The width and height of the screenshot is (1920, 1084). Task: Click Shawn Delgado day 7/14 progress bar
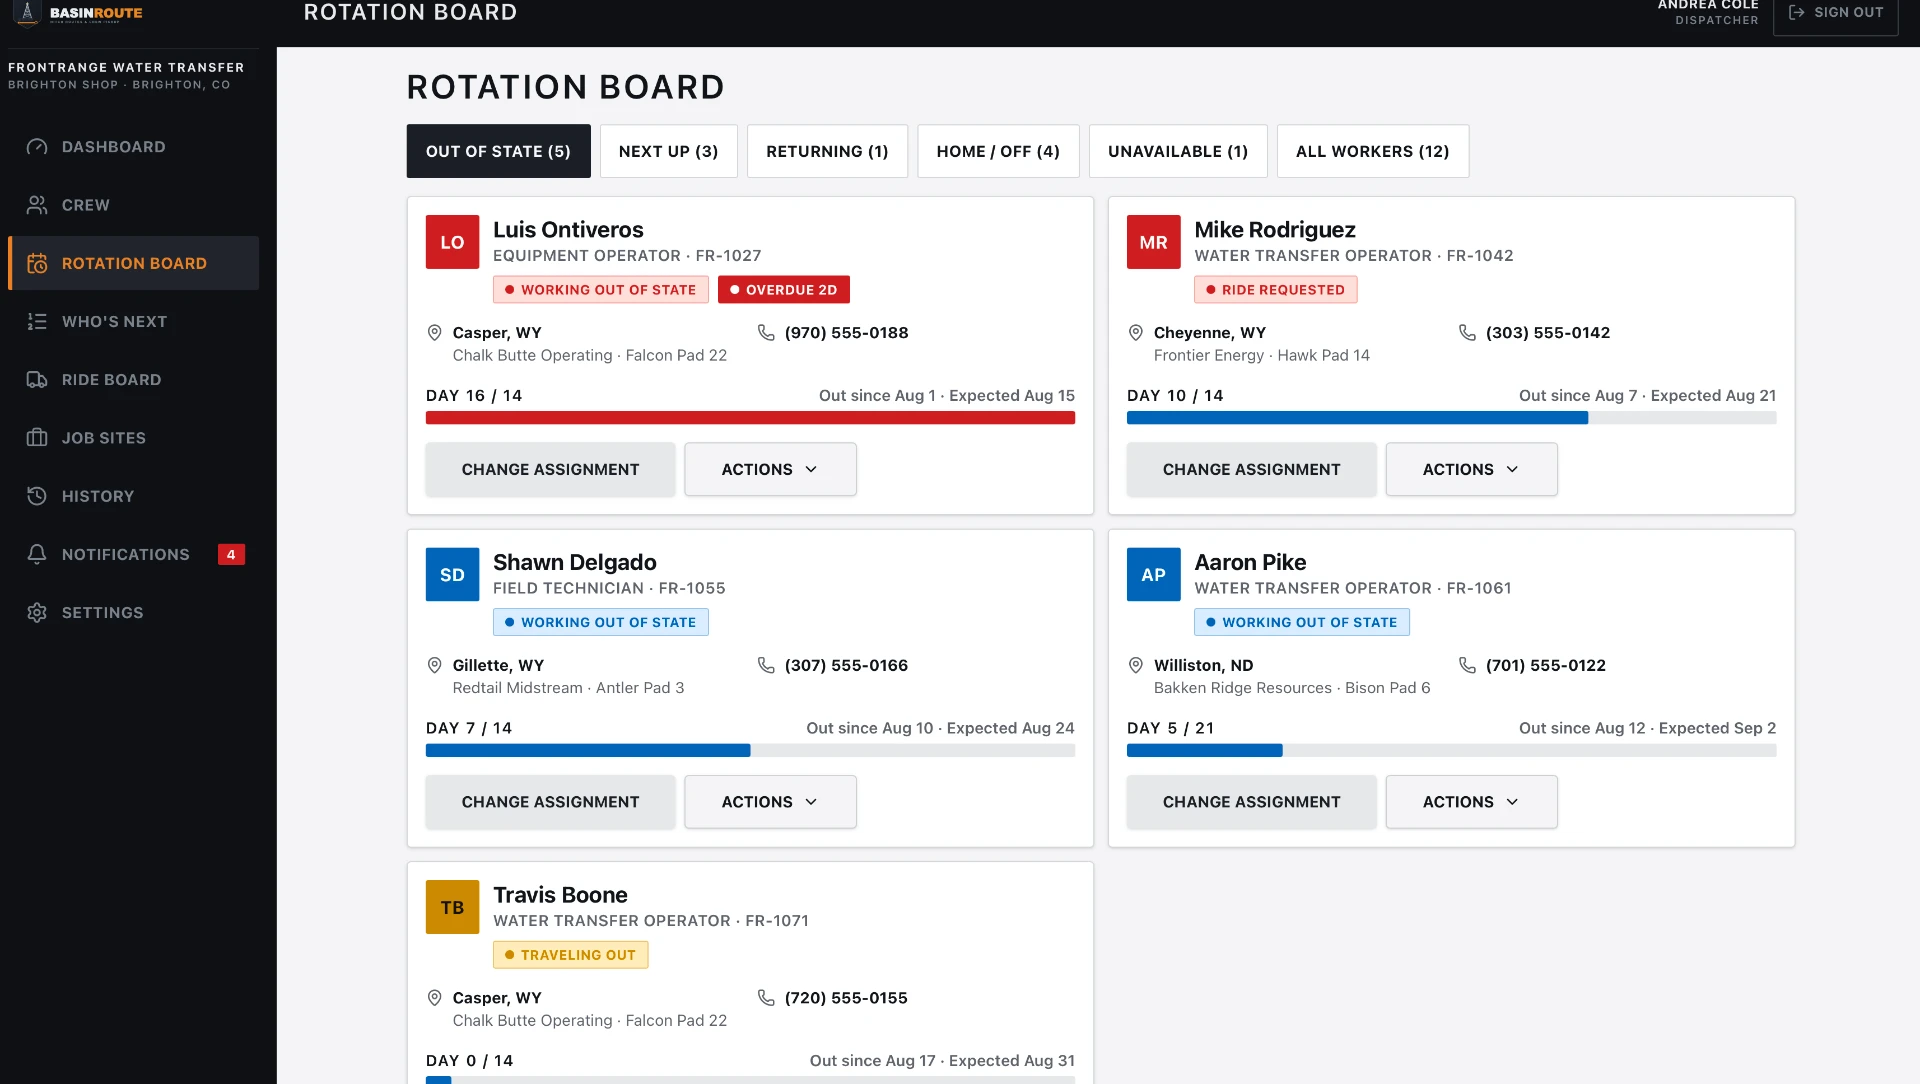[x=750, y=751]
